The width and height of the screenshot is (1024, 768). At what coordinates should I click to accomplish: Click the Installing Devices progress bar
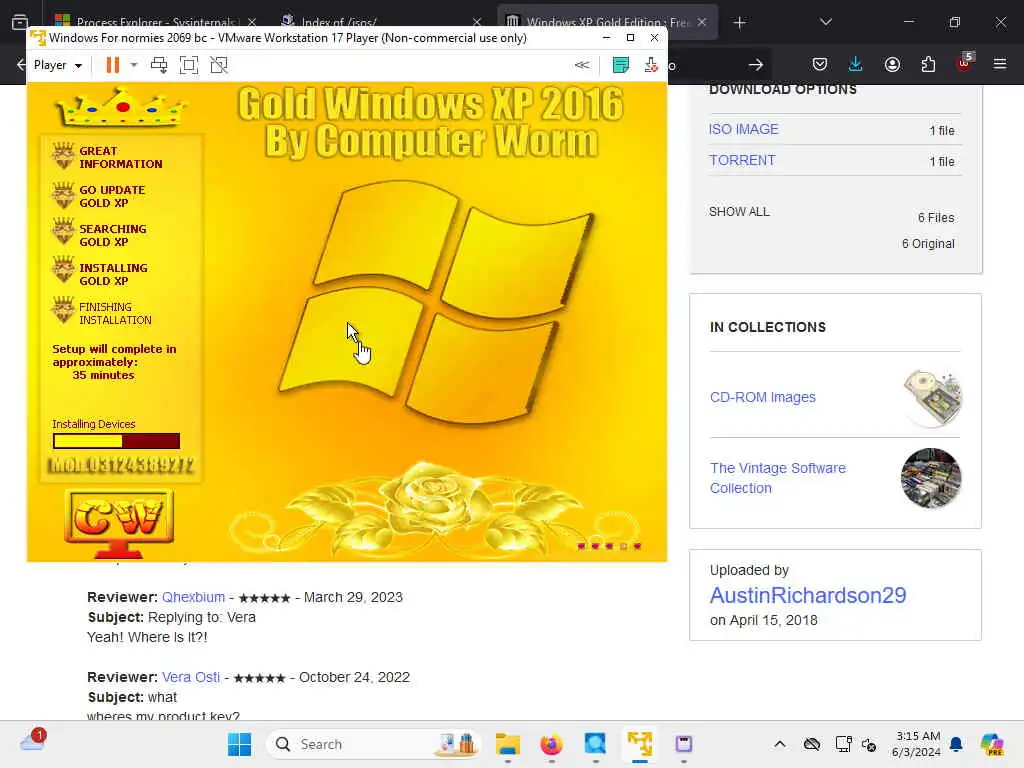(116, 441)
